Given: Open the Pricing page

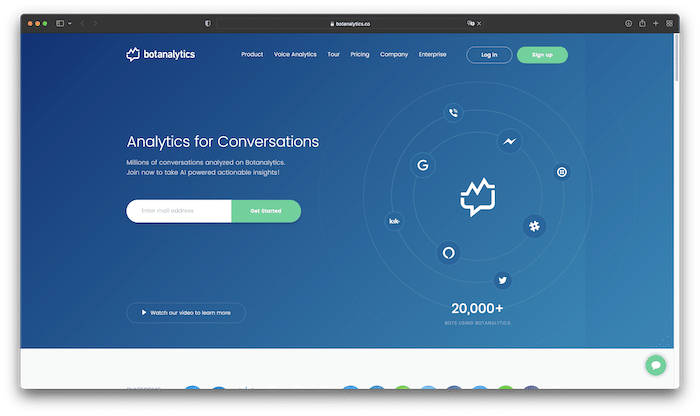Looking at the screenshot, I should pos(360,54).
